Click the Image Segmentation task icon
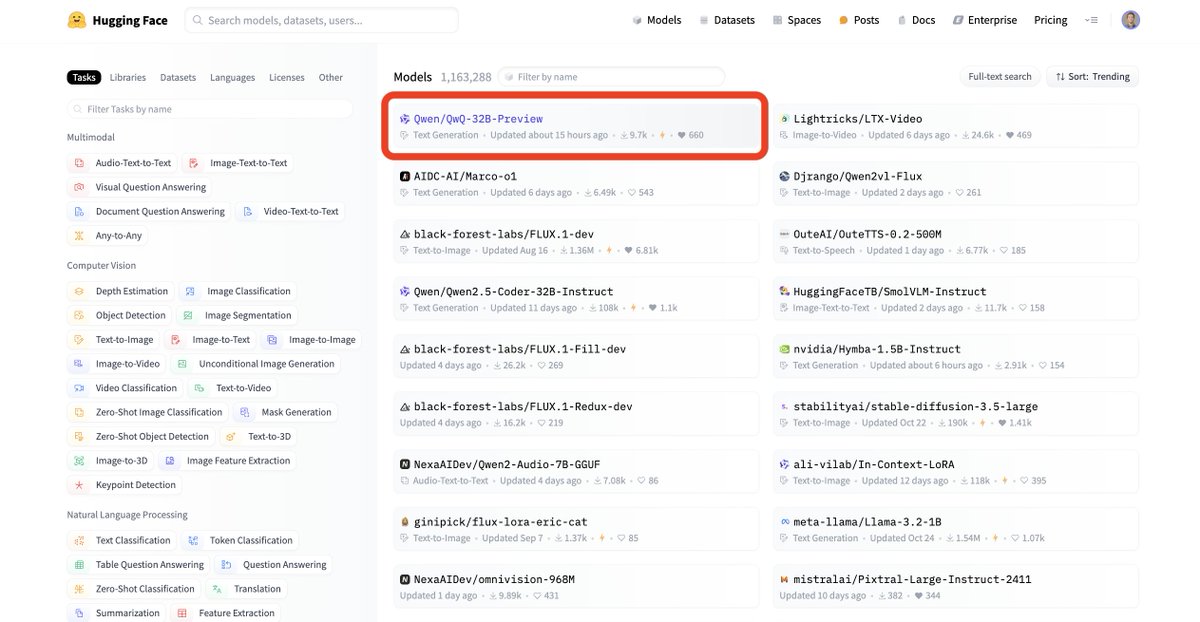The height and width of the screenshot is (622, 1200). (x=189, y=316)
